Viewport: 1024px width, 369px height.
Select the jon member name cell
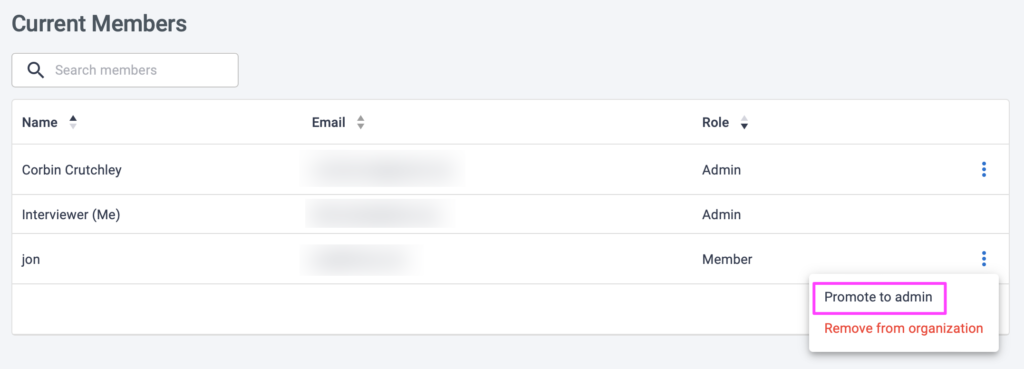31,259
